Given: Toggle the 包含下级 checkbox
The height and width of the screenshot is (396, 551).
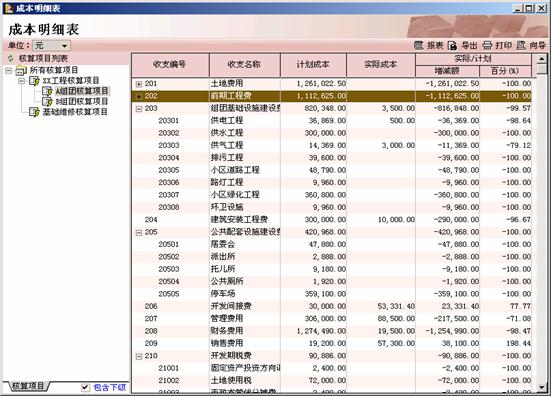Looking at the screenshot, I should pos(85,387).
